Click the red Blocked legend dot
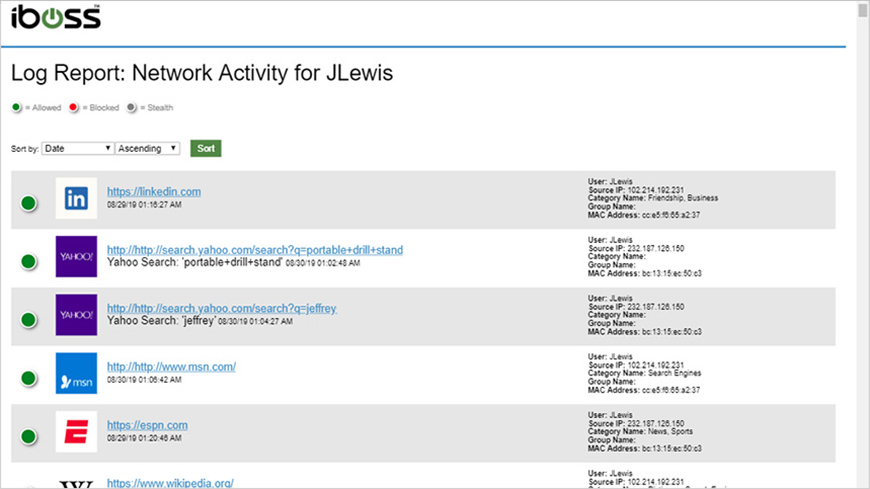The width and height of the screenshot is (870, 489). 73,107
